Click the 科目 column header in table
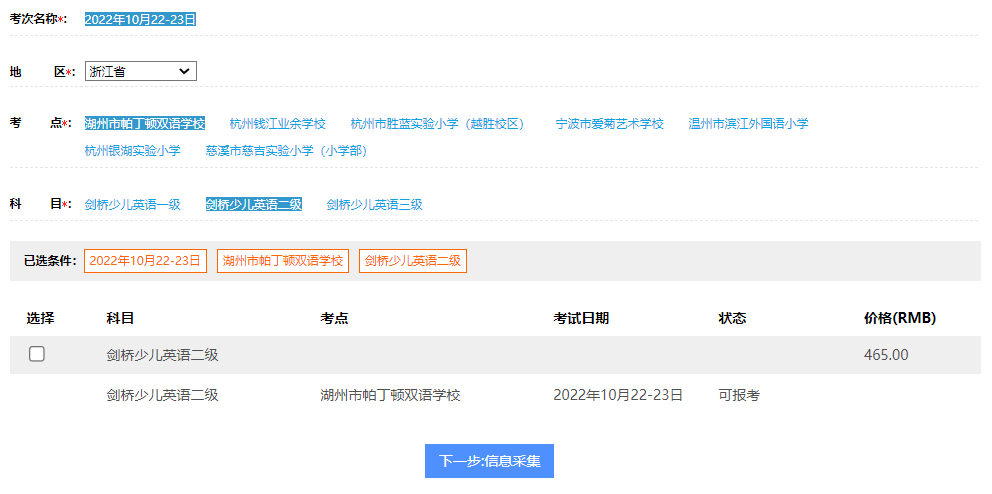 pyautogui.click(x=120, y=318)
